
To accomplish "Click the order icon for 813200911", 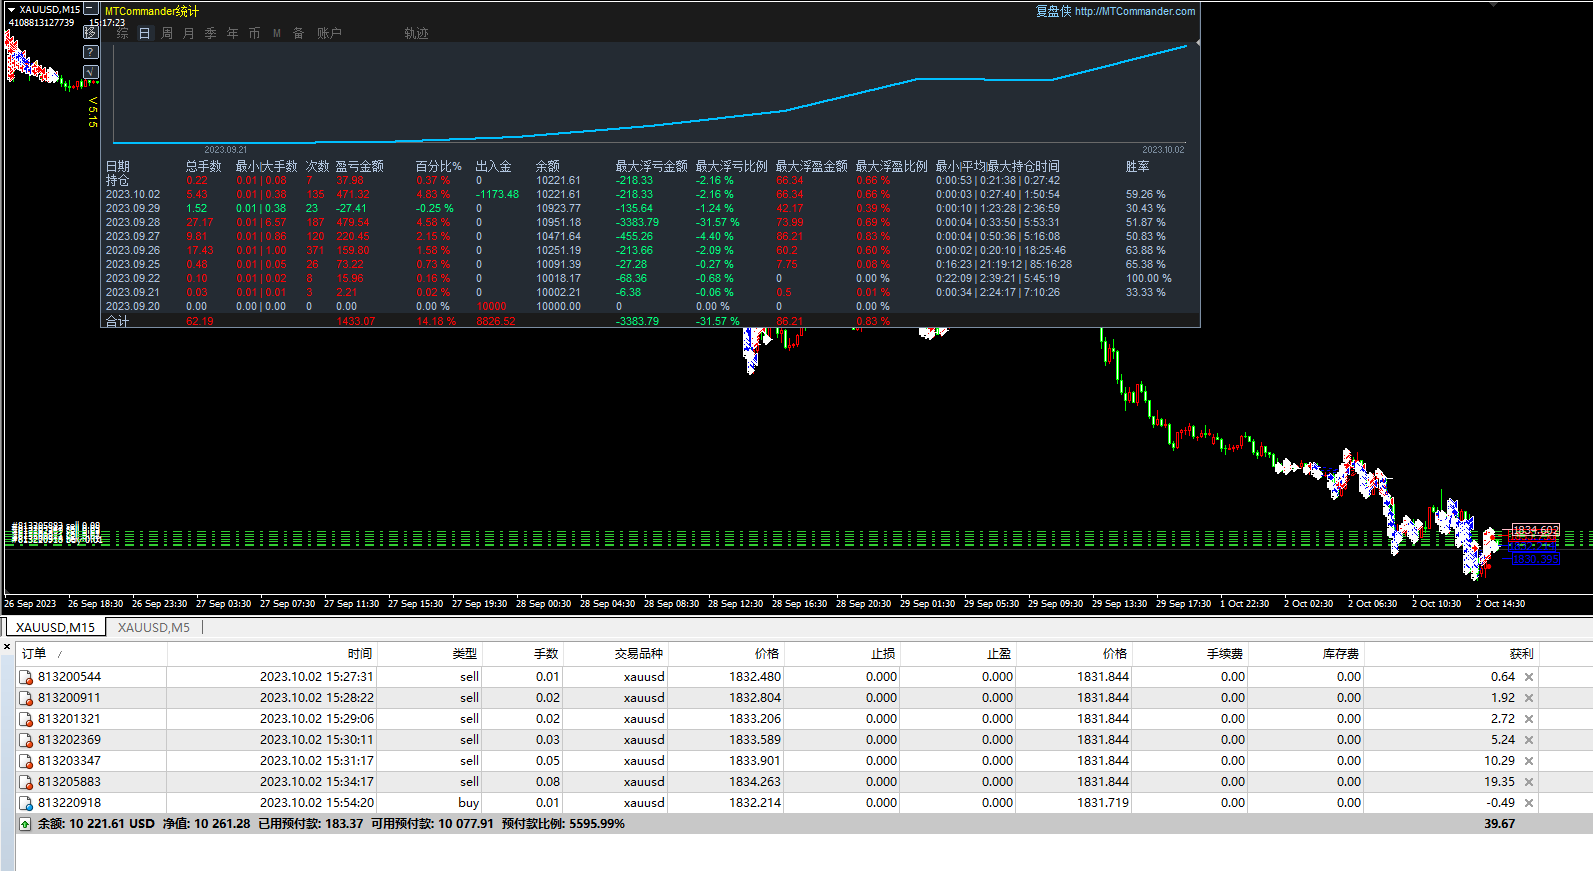I will point(26,698).
